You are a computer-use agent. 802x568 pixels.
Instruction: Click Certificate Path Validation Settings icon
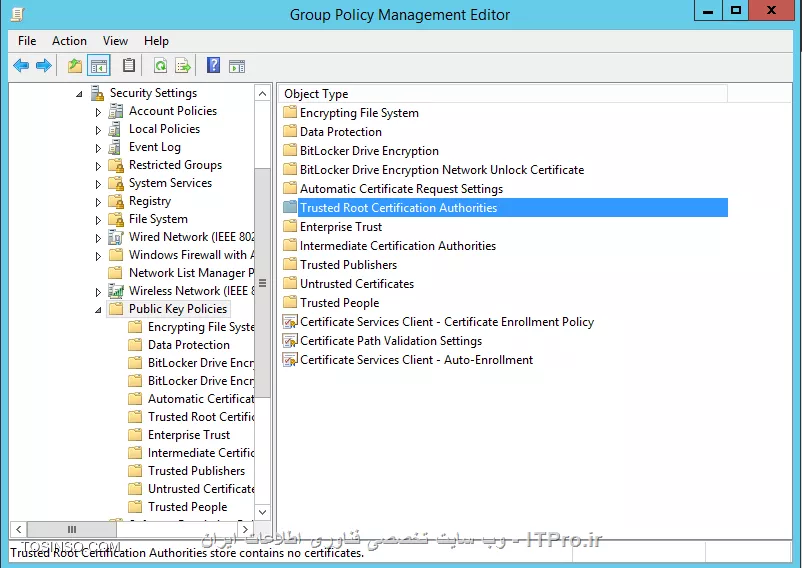(x=290, y=341)
